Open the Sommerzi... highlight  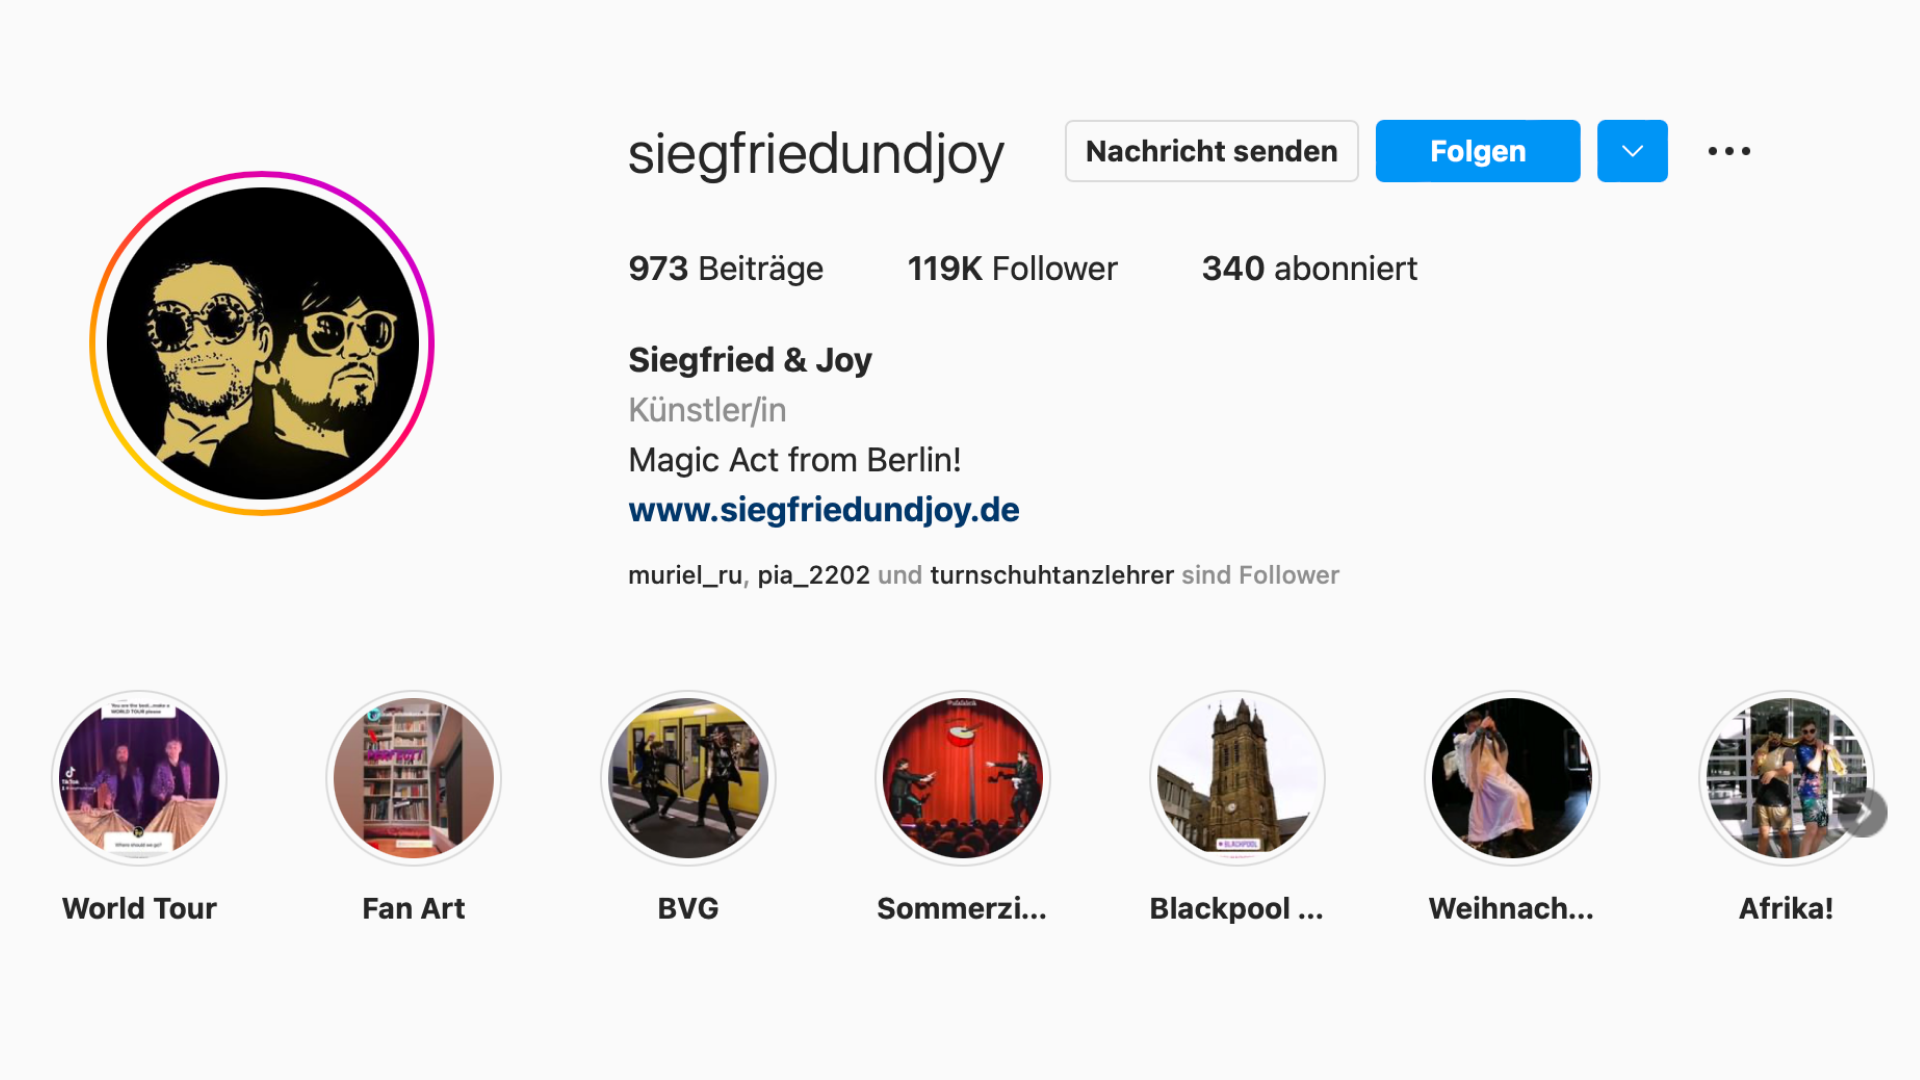coord(962,778)
